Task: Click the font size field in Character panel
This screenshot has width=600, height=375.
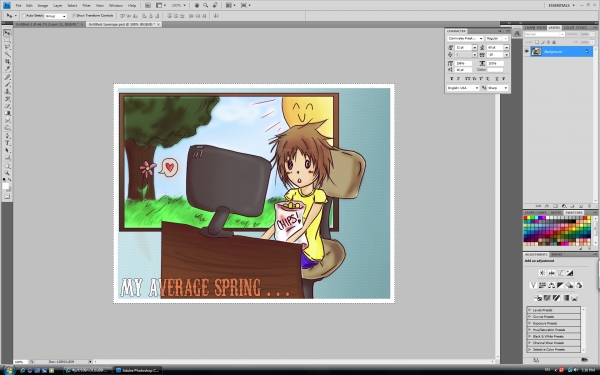Action: click(463, 47)
